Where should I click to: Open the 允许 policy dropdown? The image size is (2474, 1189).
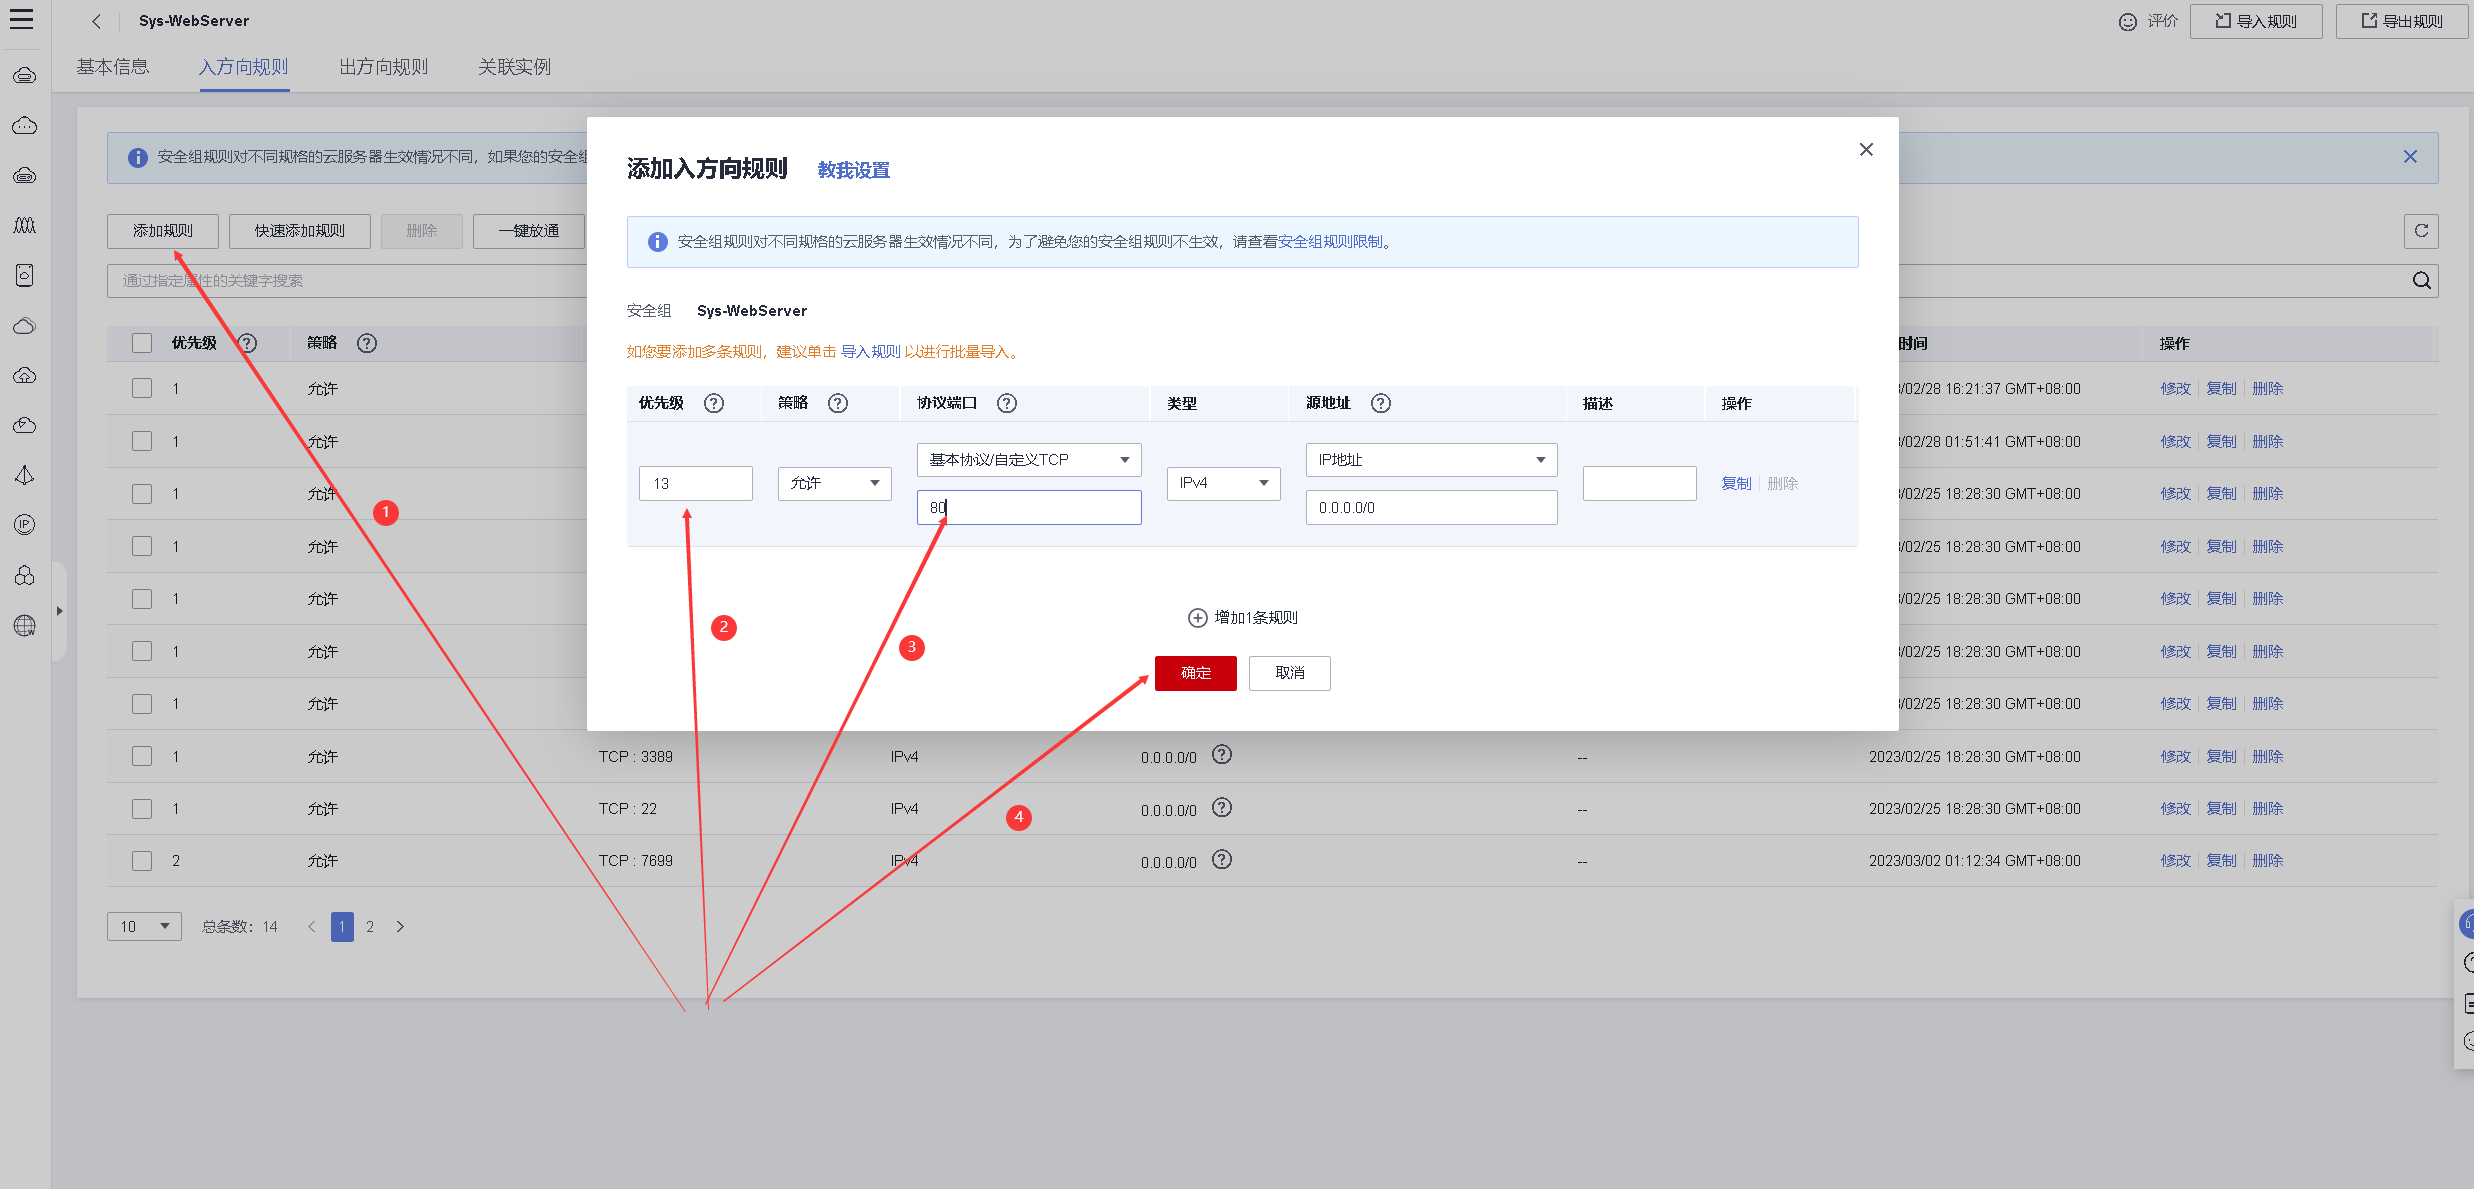pyautogui.click(x=834, y=483)
